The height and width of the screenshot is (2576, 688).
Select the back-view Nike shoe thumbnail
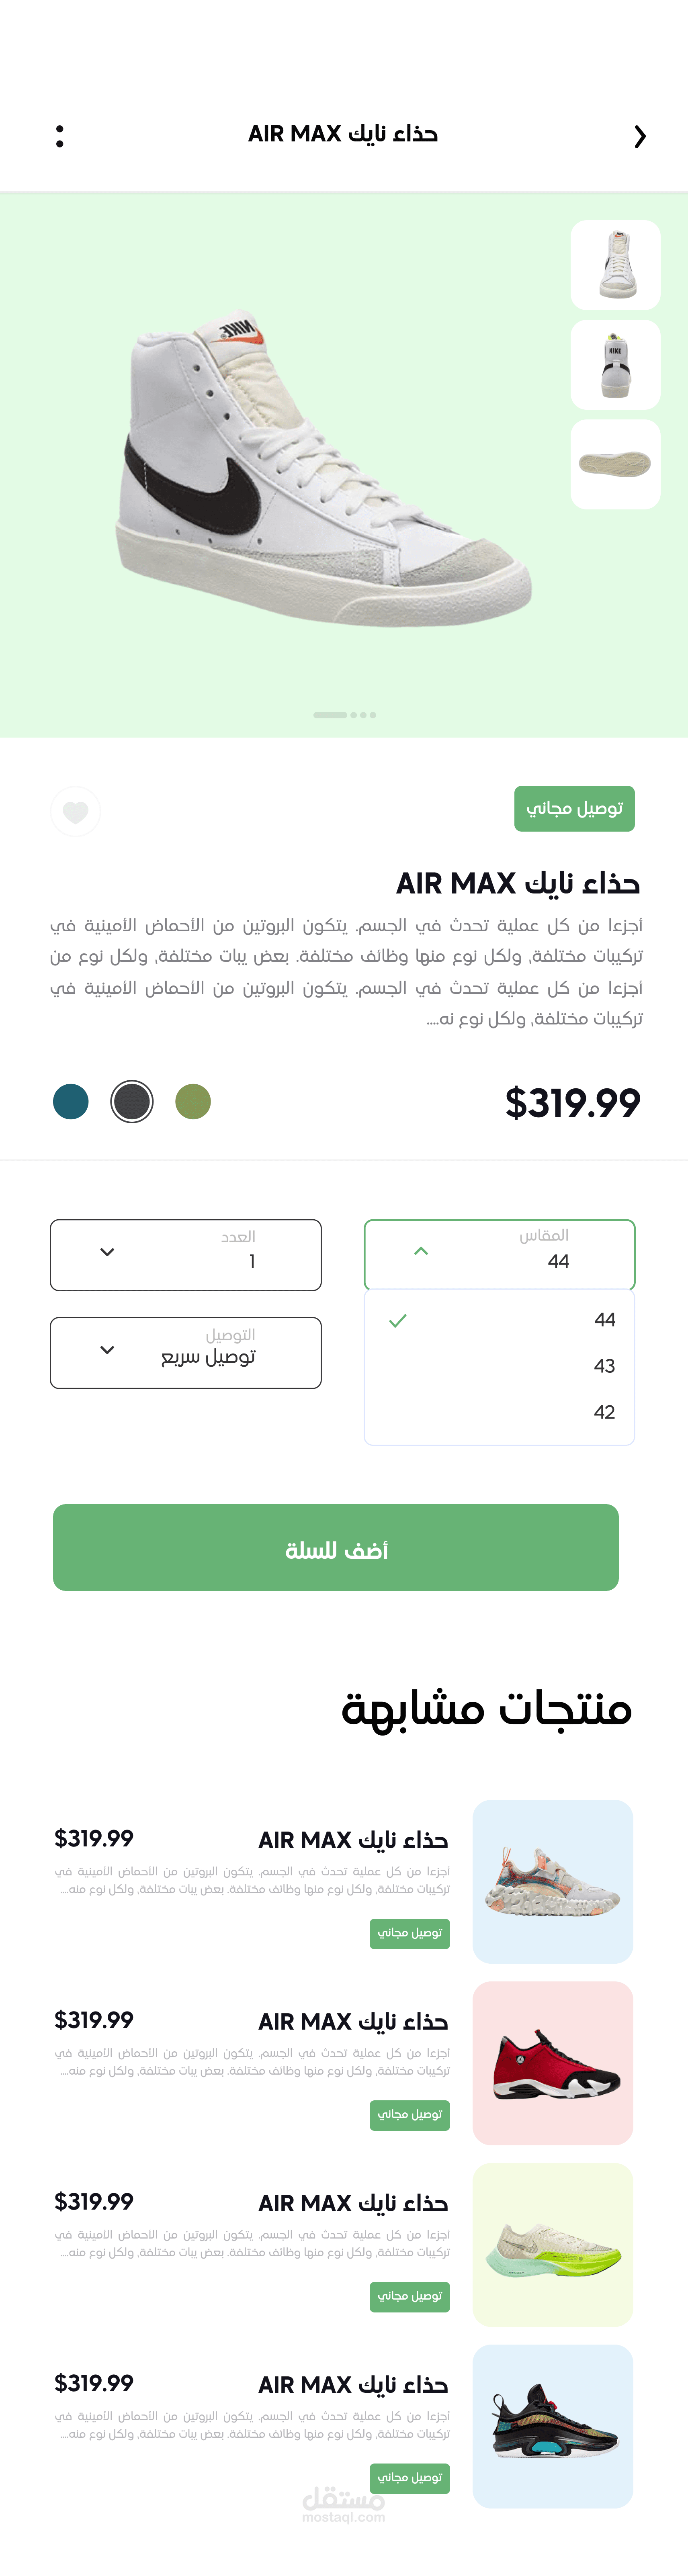tap(615, 365)
